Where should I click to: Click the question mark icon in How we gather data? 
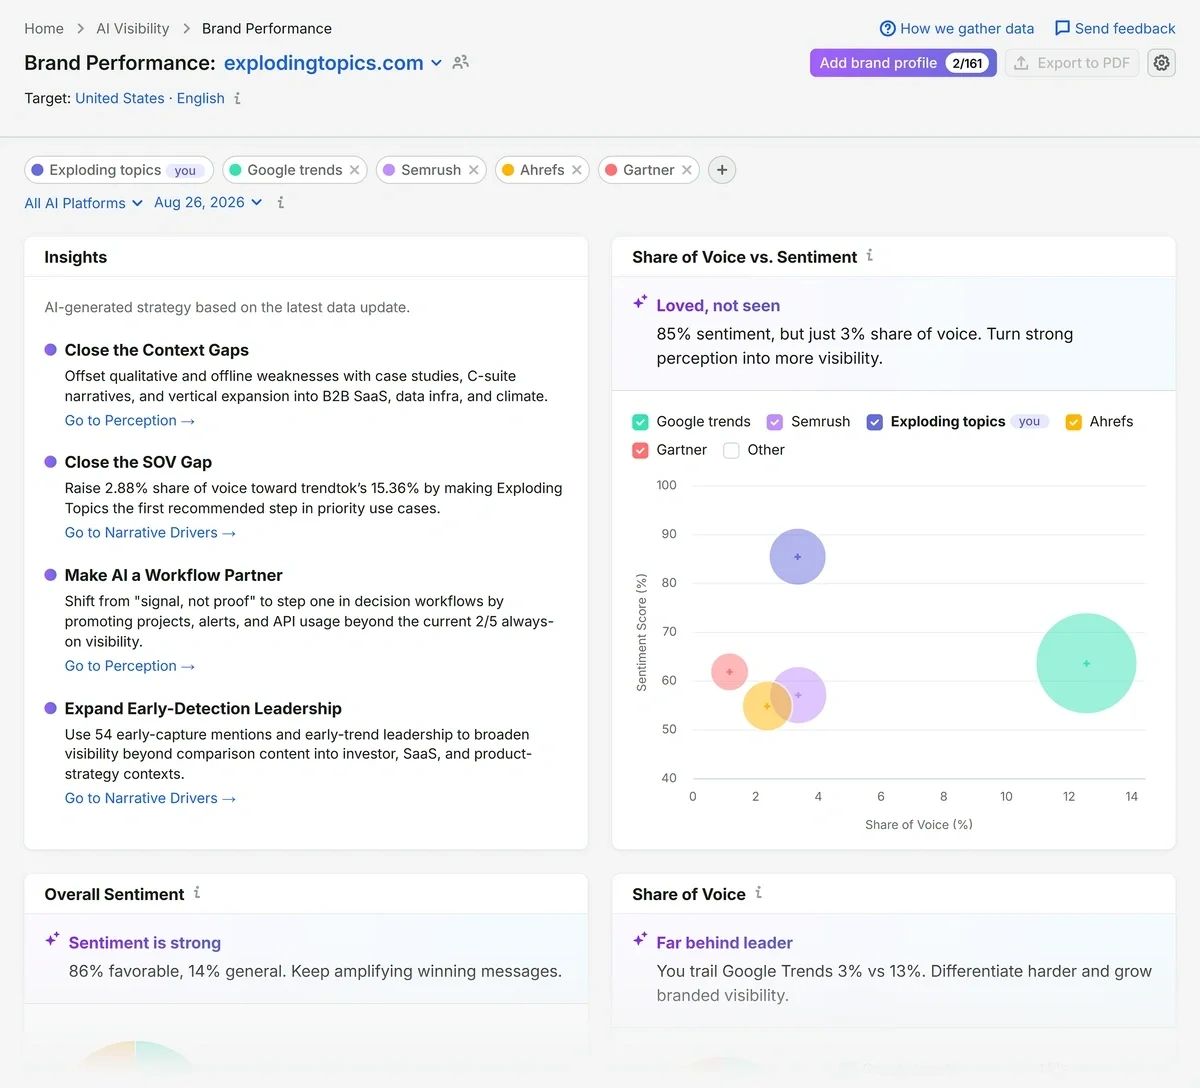pos(887,28)
